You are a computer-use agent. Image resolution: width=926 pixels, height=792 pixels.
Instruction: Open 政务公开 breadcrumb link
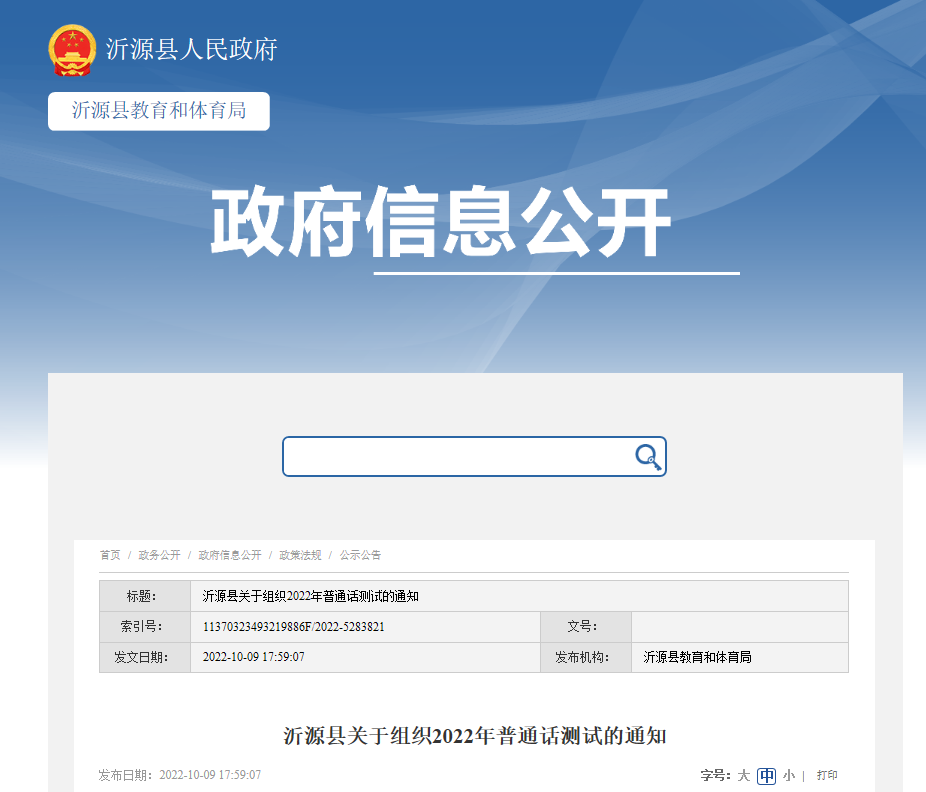[x=159, y=555]
